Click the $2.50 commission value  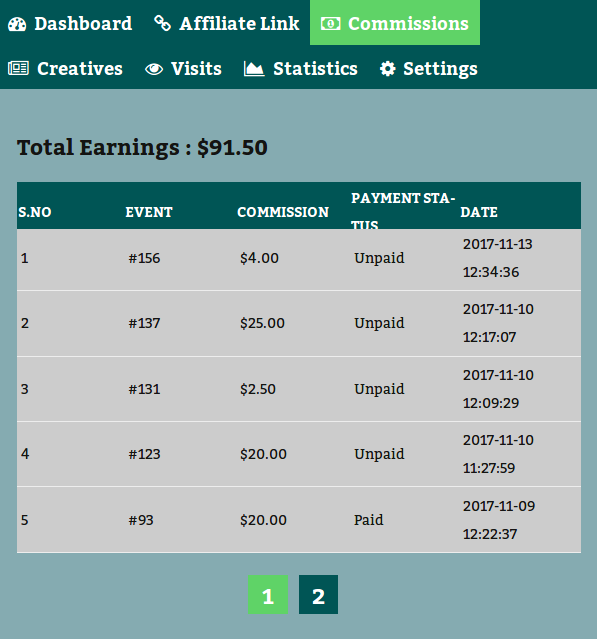(x=258, y=389)
